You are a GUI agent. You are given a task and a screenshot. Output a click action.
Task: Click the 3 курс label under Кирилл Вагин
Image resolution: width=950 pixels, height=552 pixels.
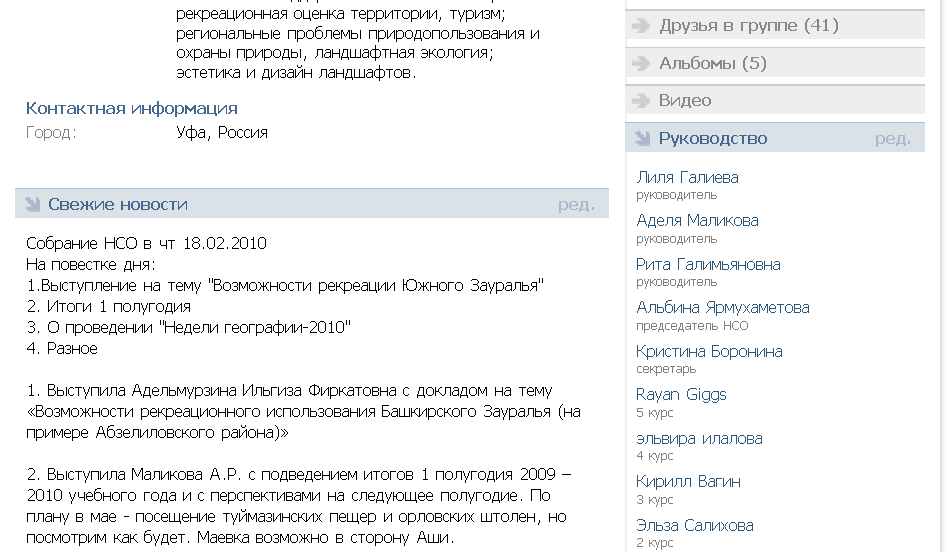(654, 500)
